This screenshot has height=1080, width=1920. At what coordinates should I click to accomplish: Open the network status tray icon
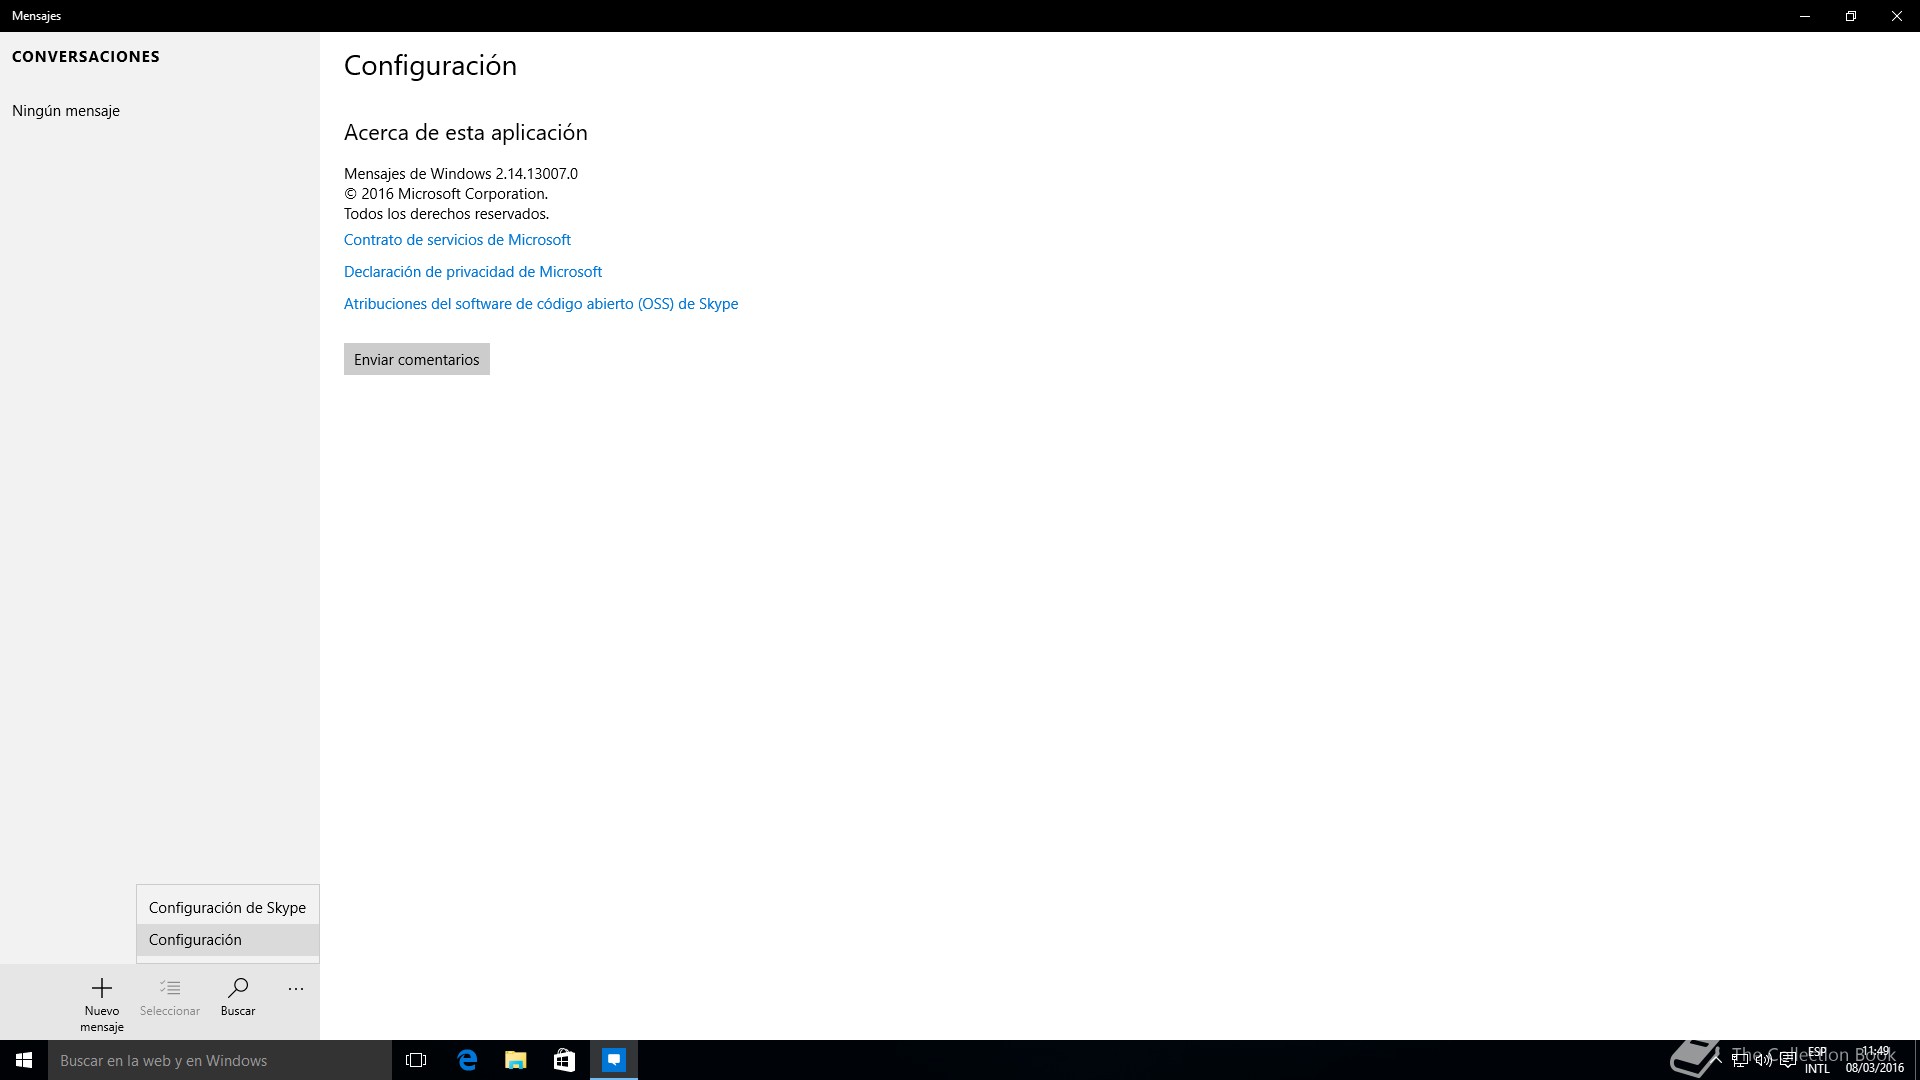point(1740,1060)
